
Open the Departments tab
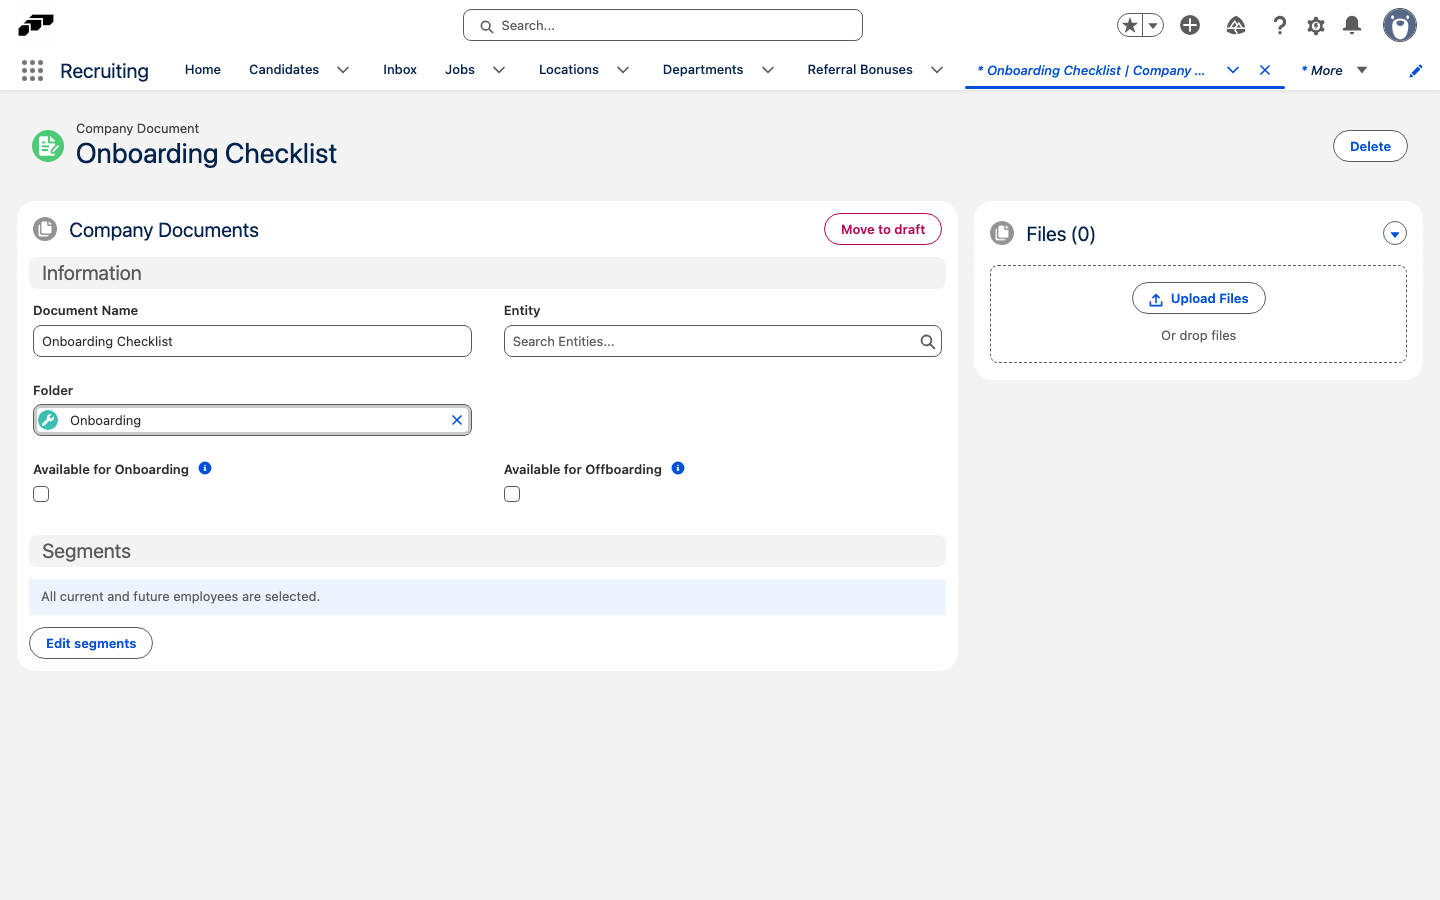coord(703,70)
